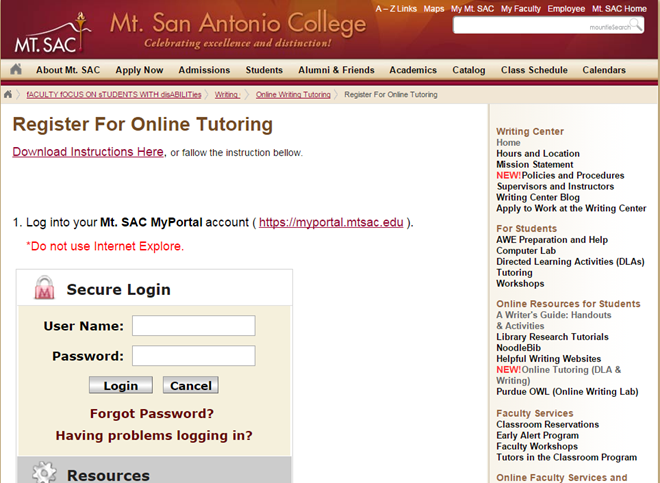Open the myportal.mtsac.edu link
Viewport: 660px width, 483px height.
(331, 222)
